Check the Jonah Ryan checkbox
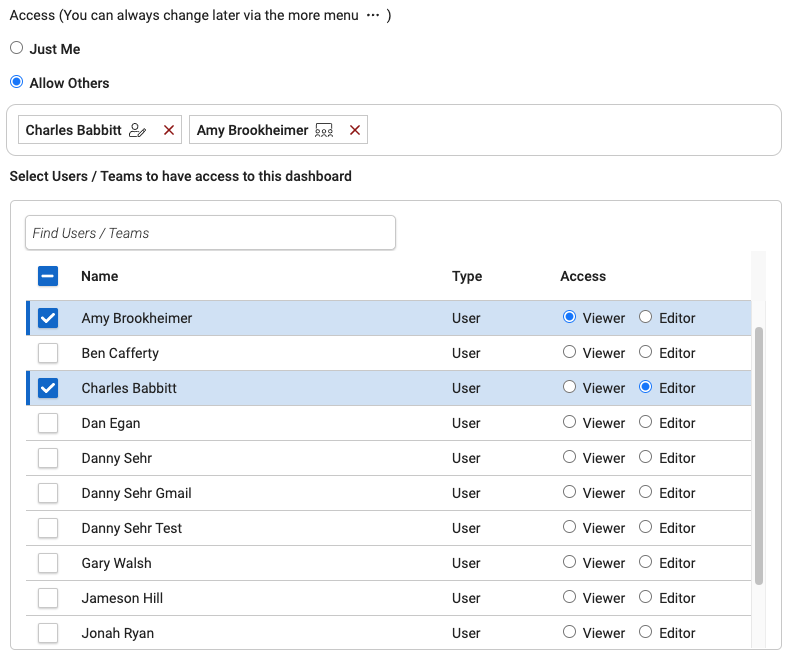 point(48,633)
